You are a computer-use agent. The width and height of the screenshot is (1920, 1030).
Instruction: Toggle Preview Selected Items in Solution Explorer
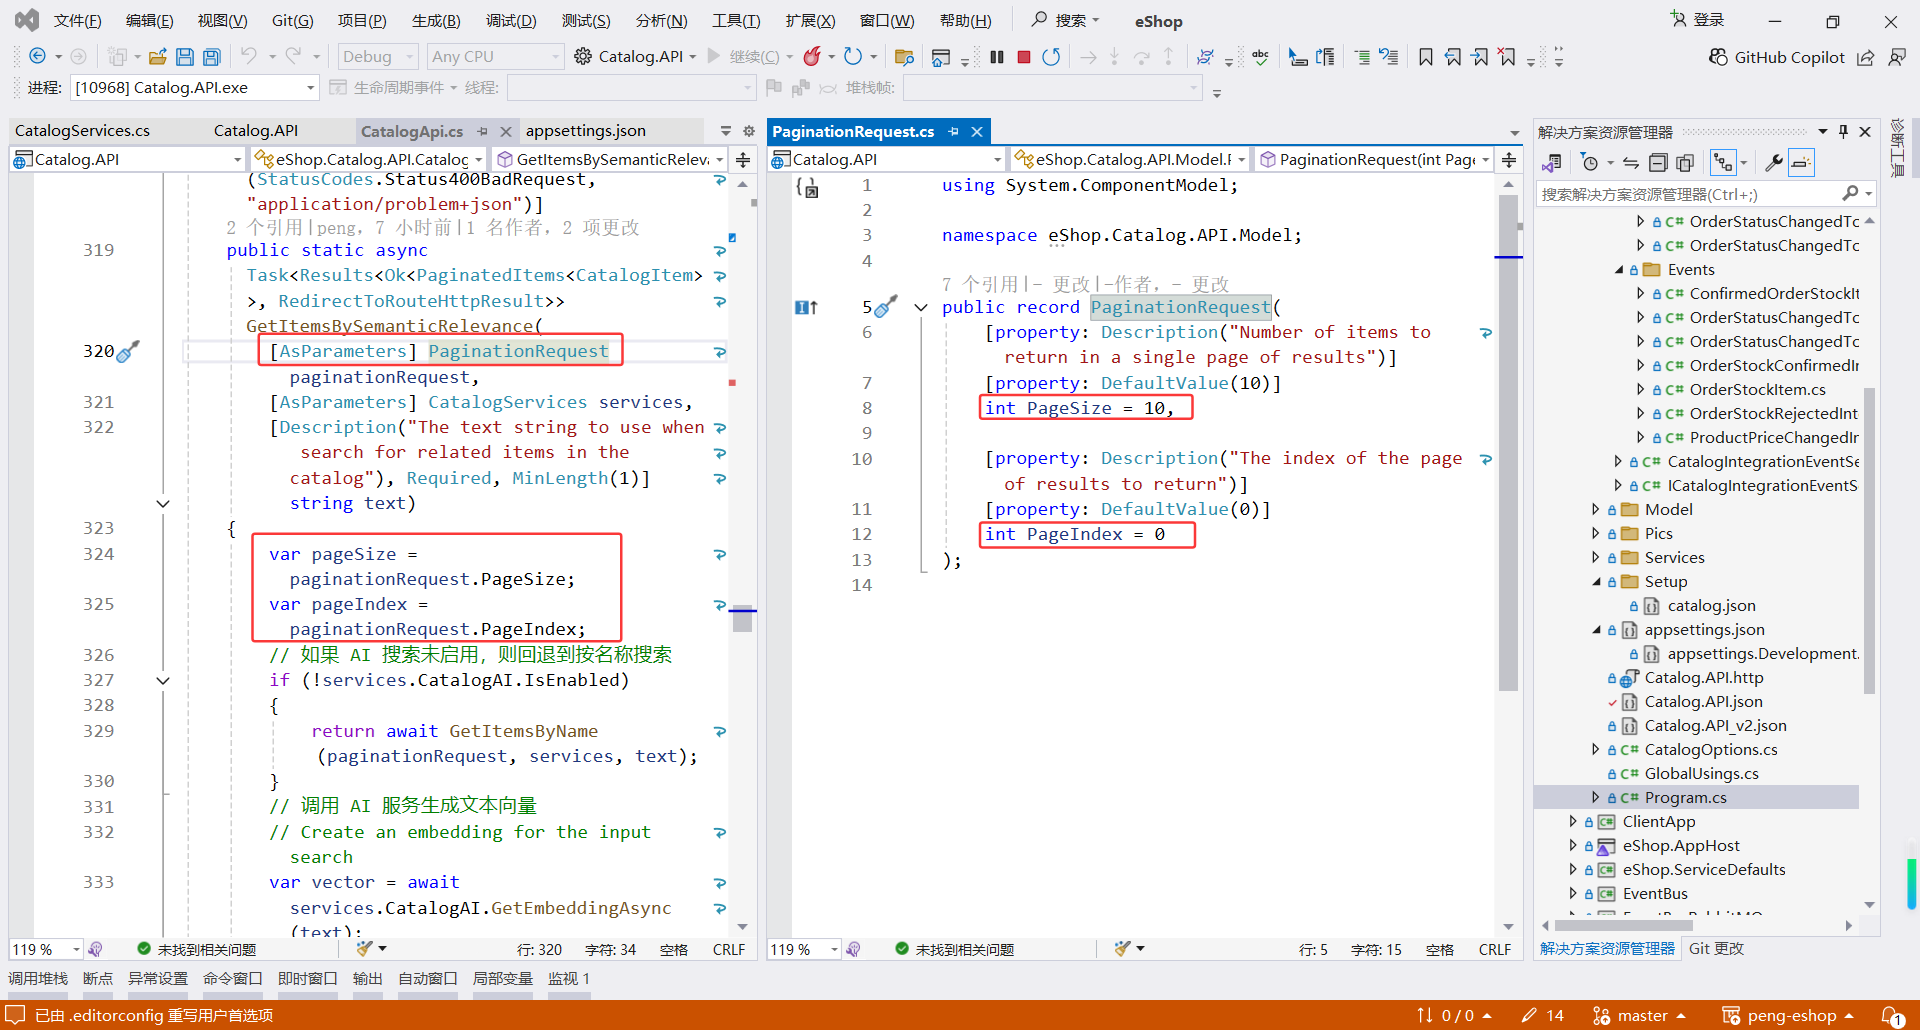pyautogui.click(x=1800, y=162)
